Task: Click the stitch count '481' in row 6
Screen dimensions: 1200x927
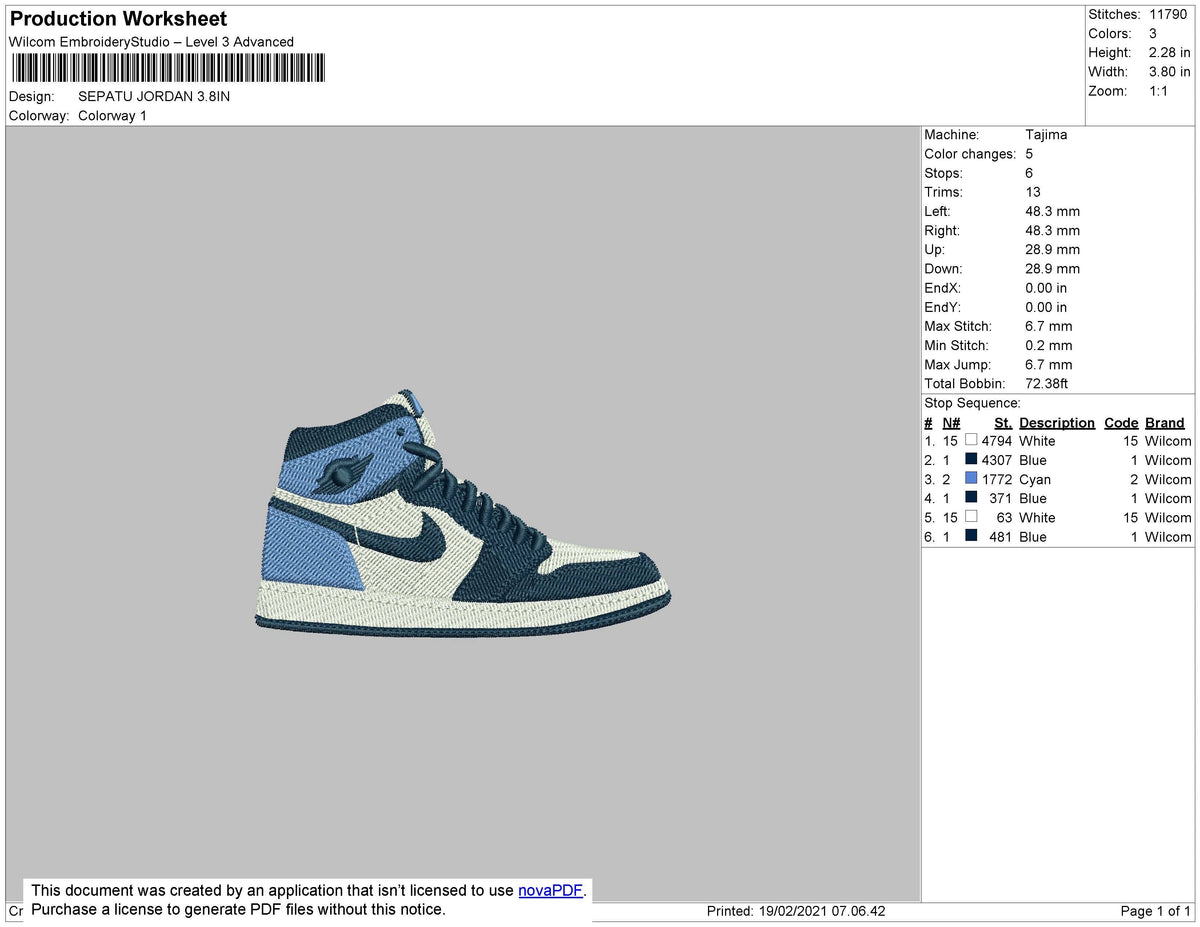Action: click(x=1001, y=536)
